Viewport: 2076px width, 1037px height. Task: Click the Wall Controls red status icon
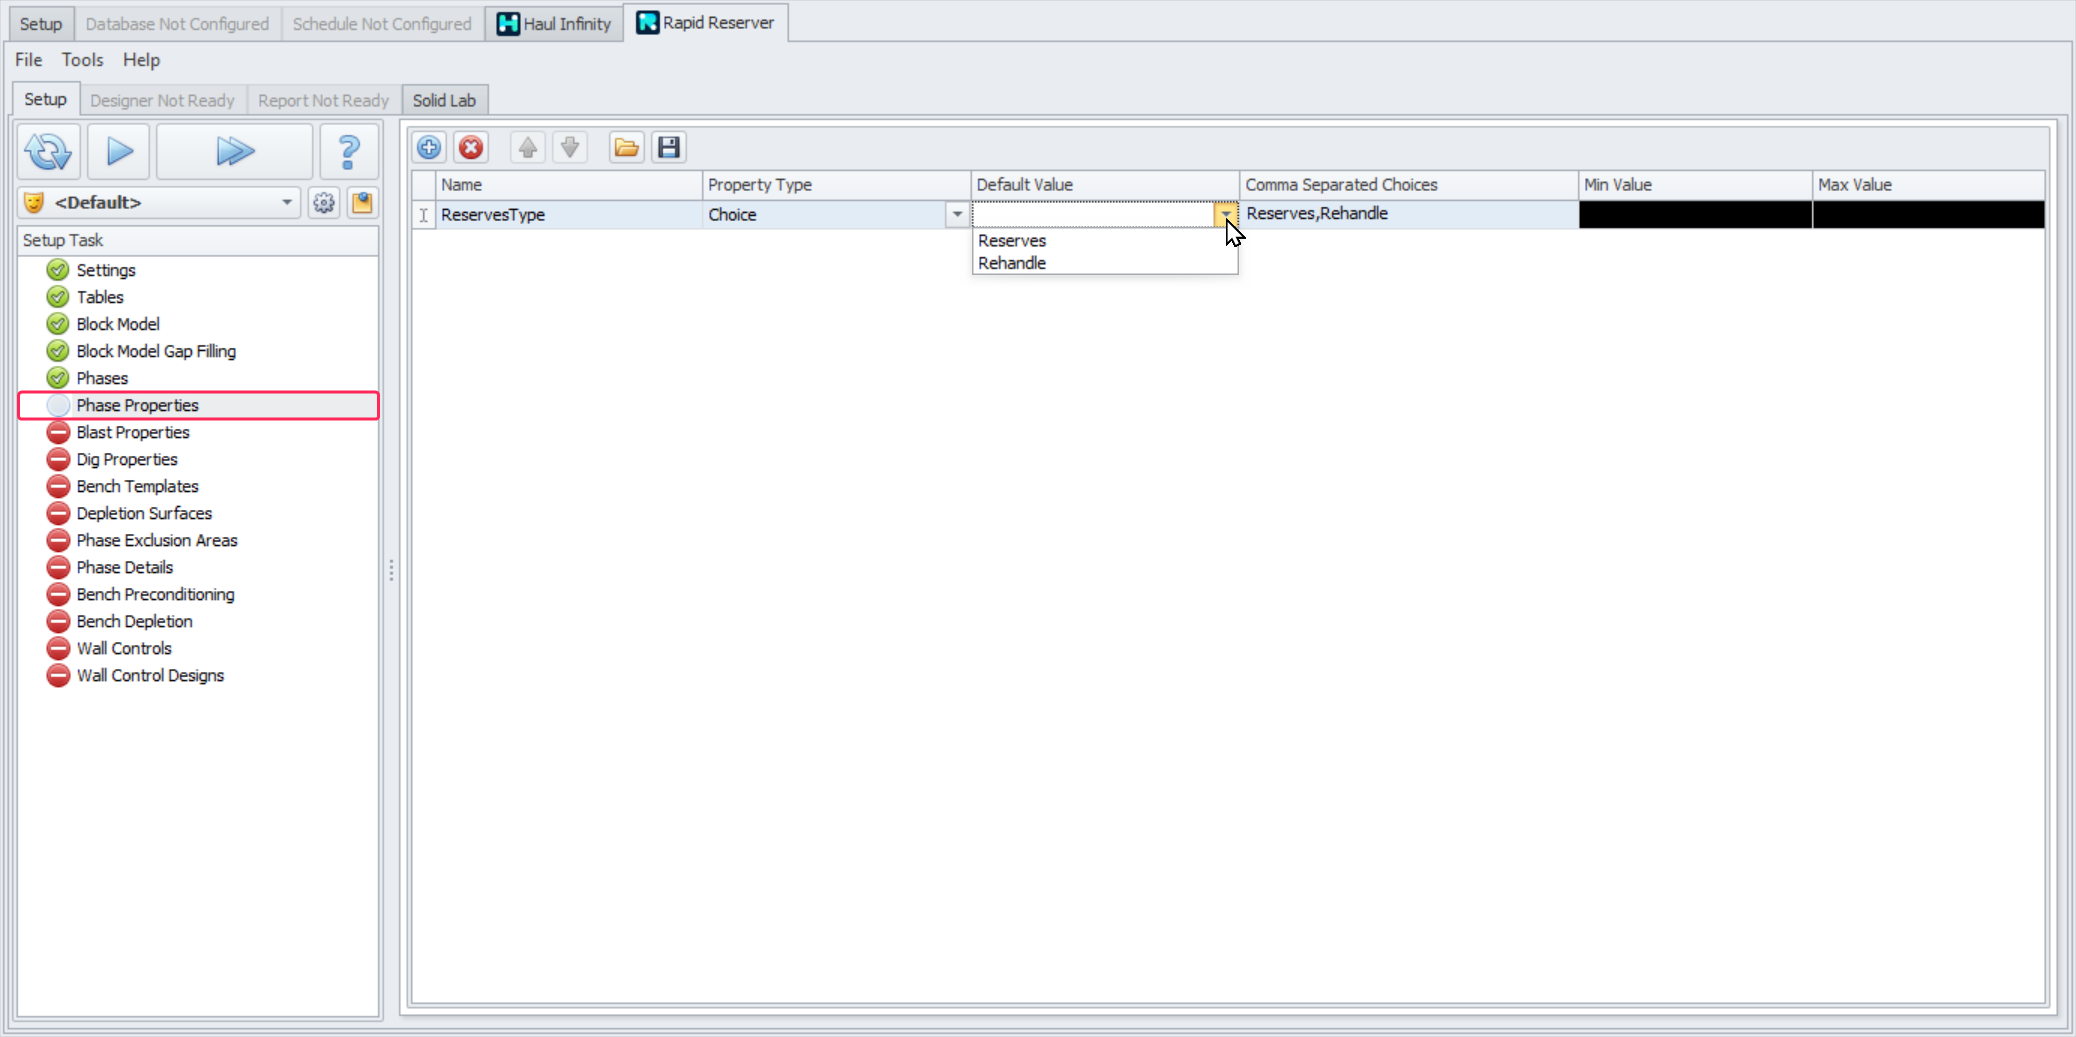tap(59, 648)
